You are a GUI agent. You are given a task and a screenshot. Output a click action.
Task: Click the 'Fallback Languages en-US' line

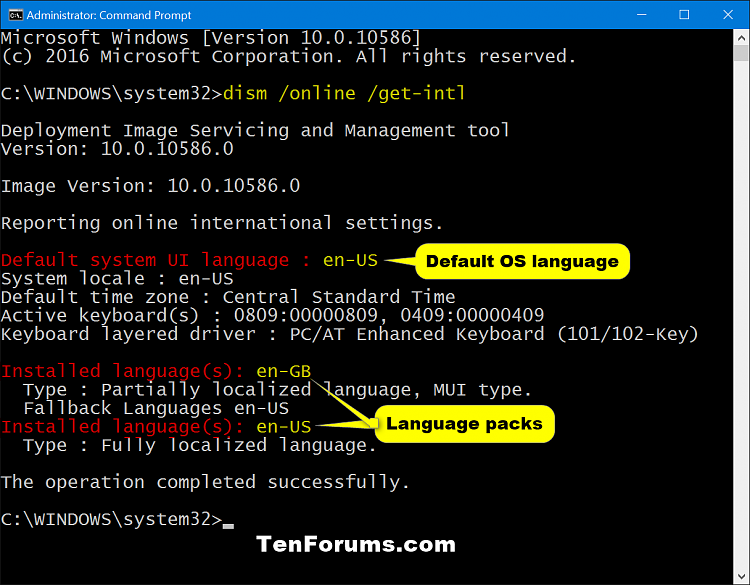click(x=156, y=408)
